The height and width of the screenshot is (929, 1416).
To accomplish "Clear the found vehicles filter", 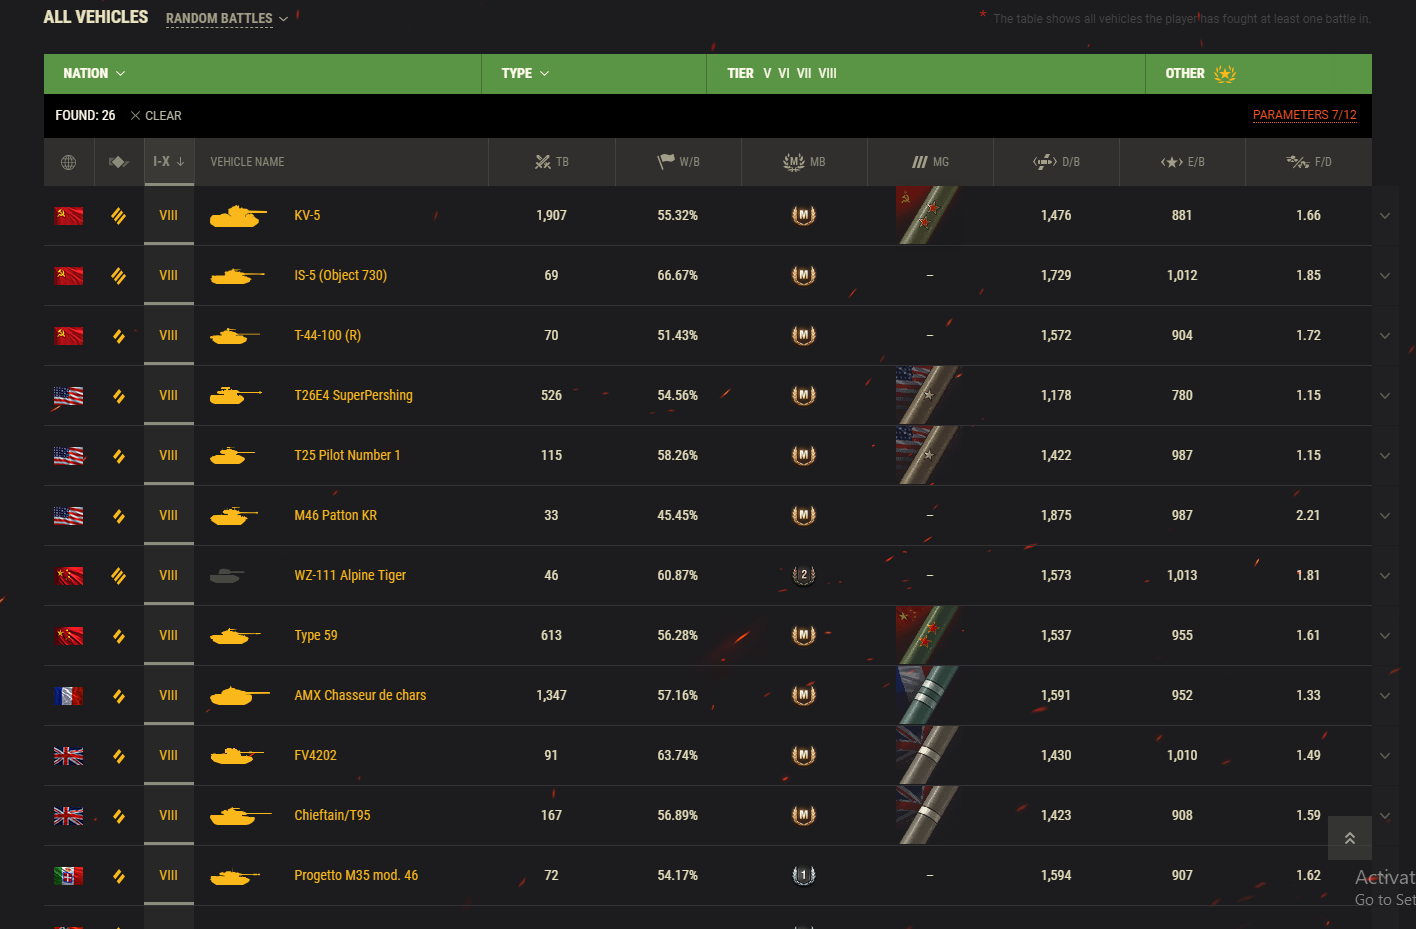I will (156, 116).
